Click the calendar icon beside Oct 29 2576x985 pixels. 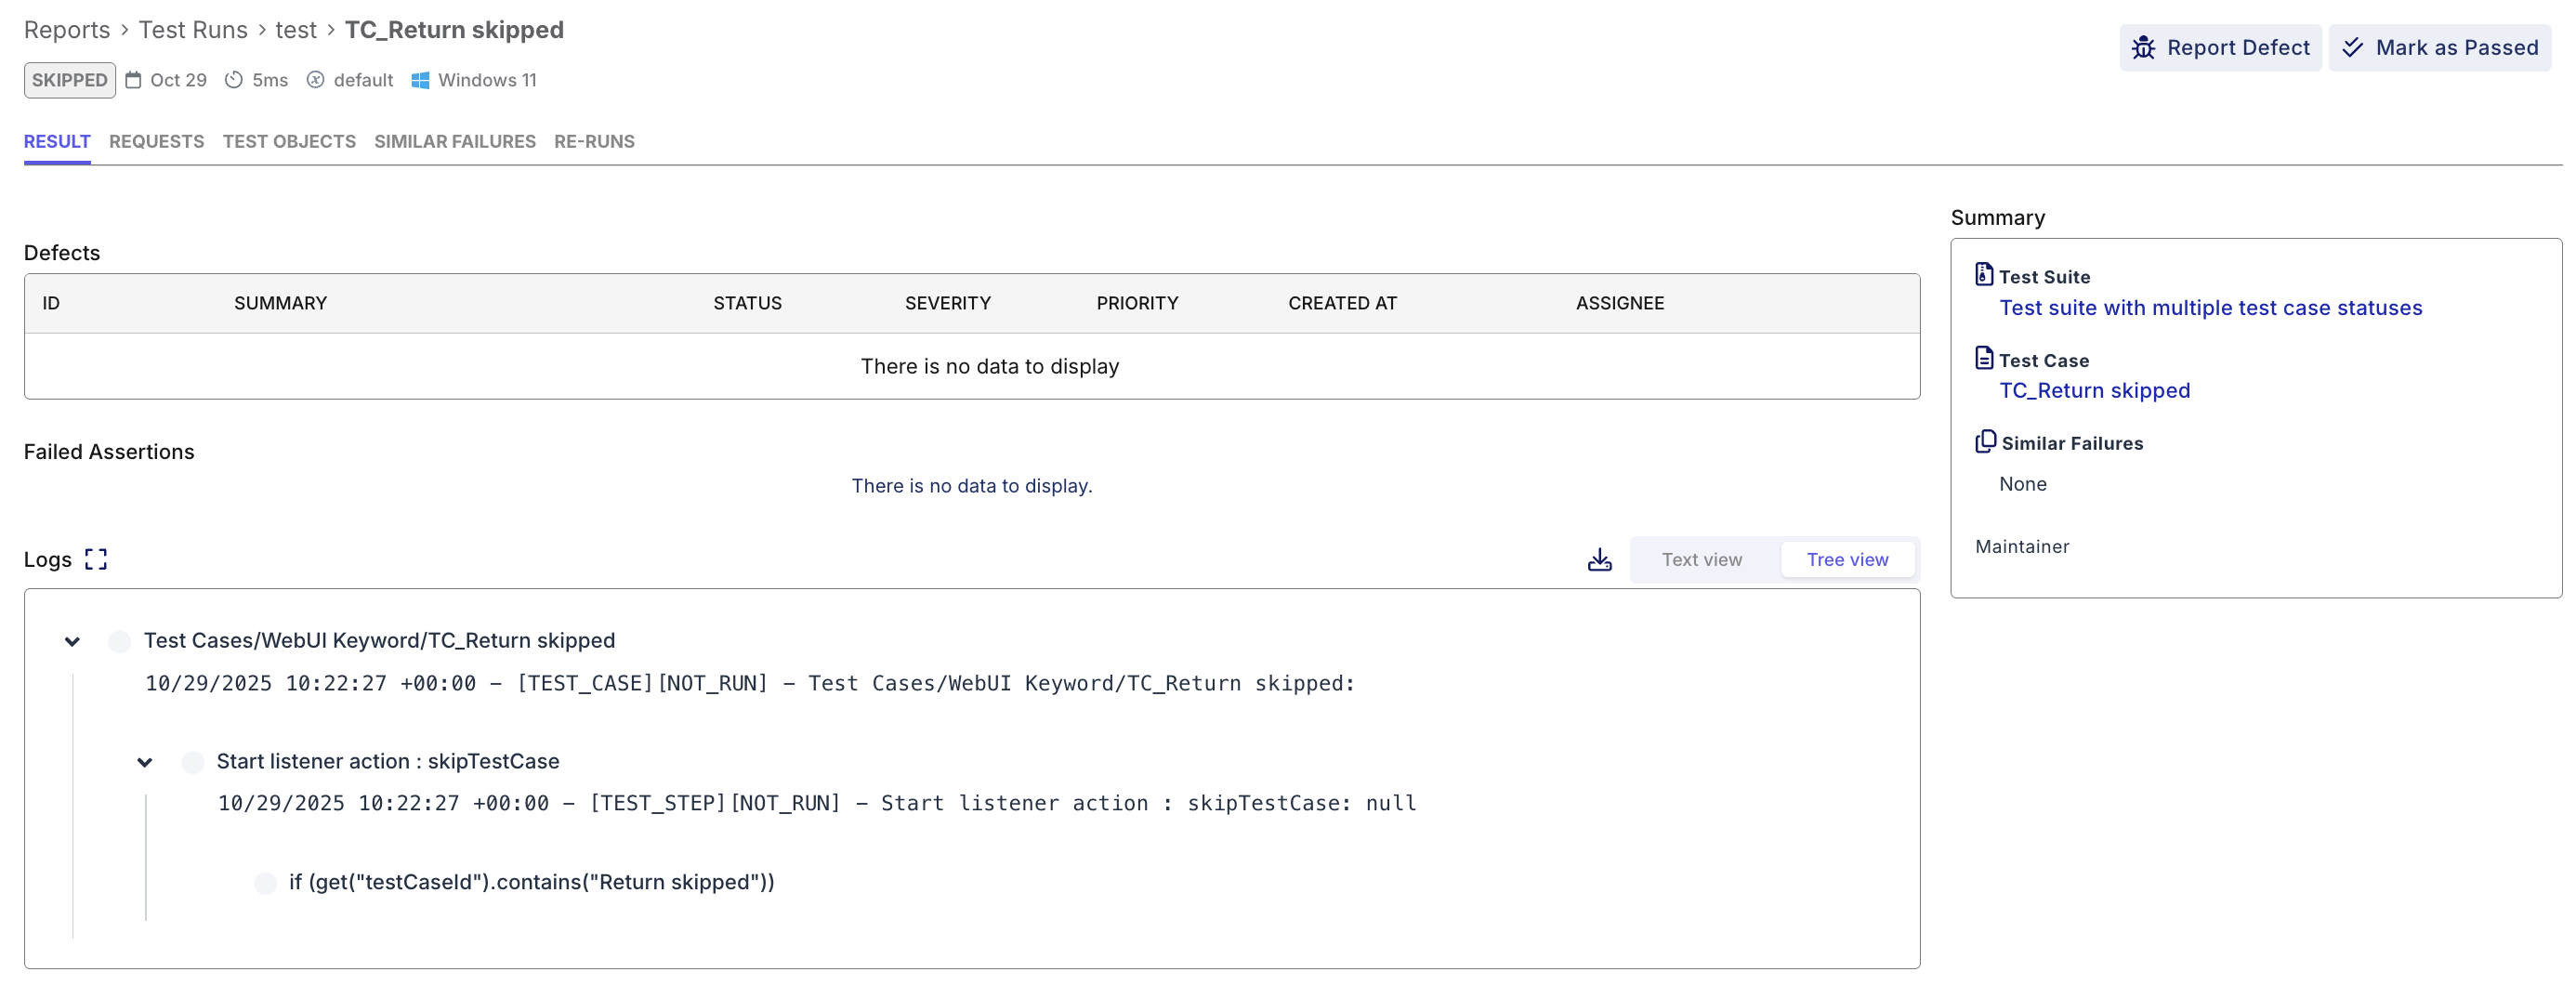pyautogui.click(x=134, y=80)
